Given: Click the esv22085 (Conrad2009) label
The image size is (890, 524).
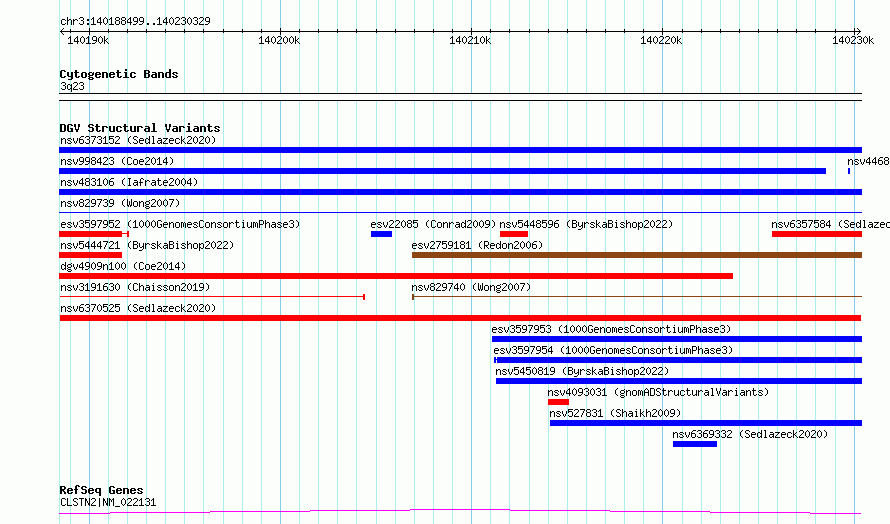Looking at the screenshot, I should pyautogui.click(x=433, y=224).
